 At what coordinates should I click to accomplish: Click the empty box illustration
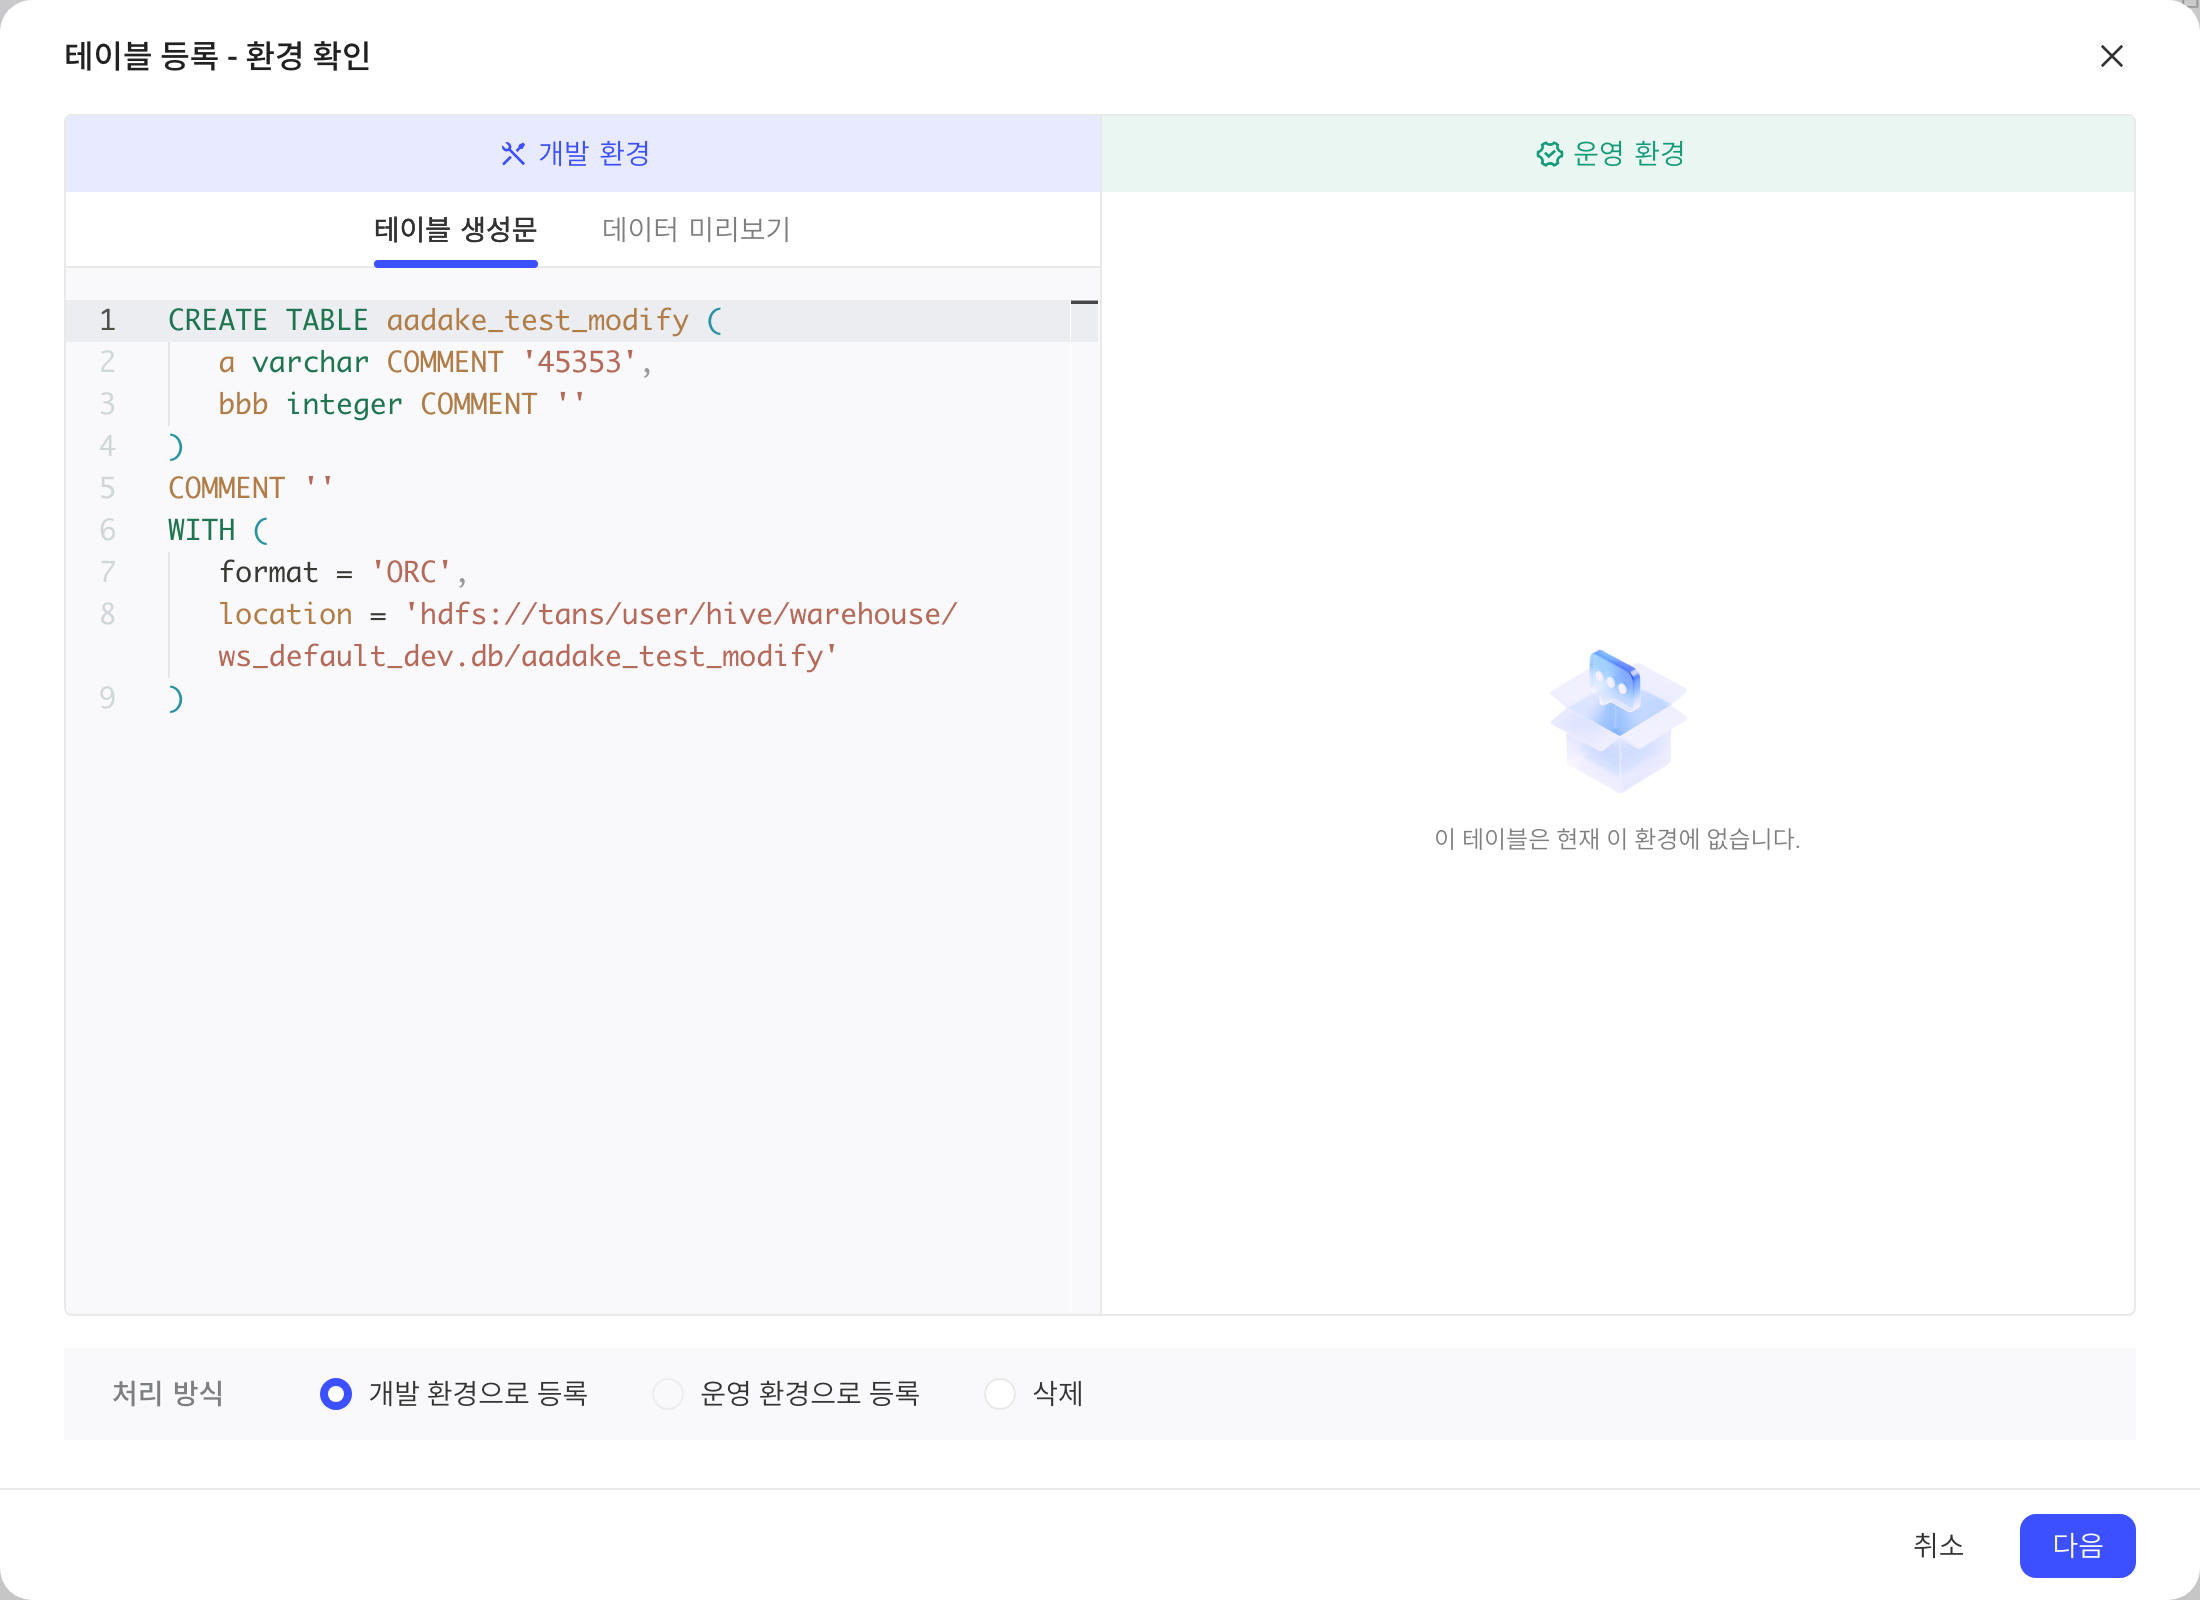pyautogui.click(x=1618, y=720)
